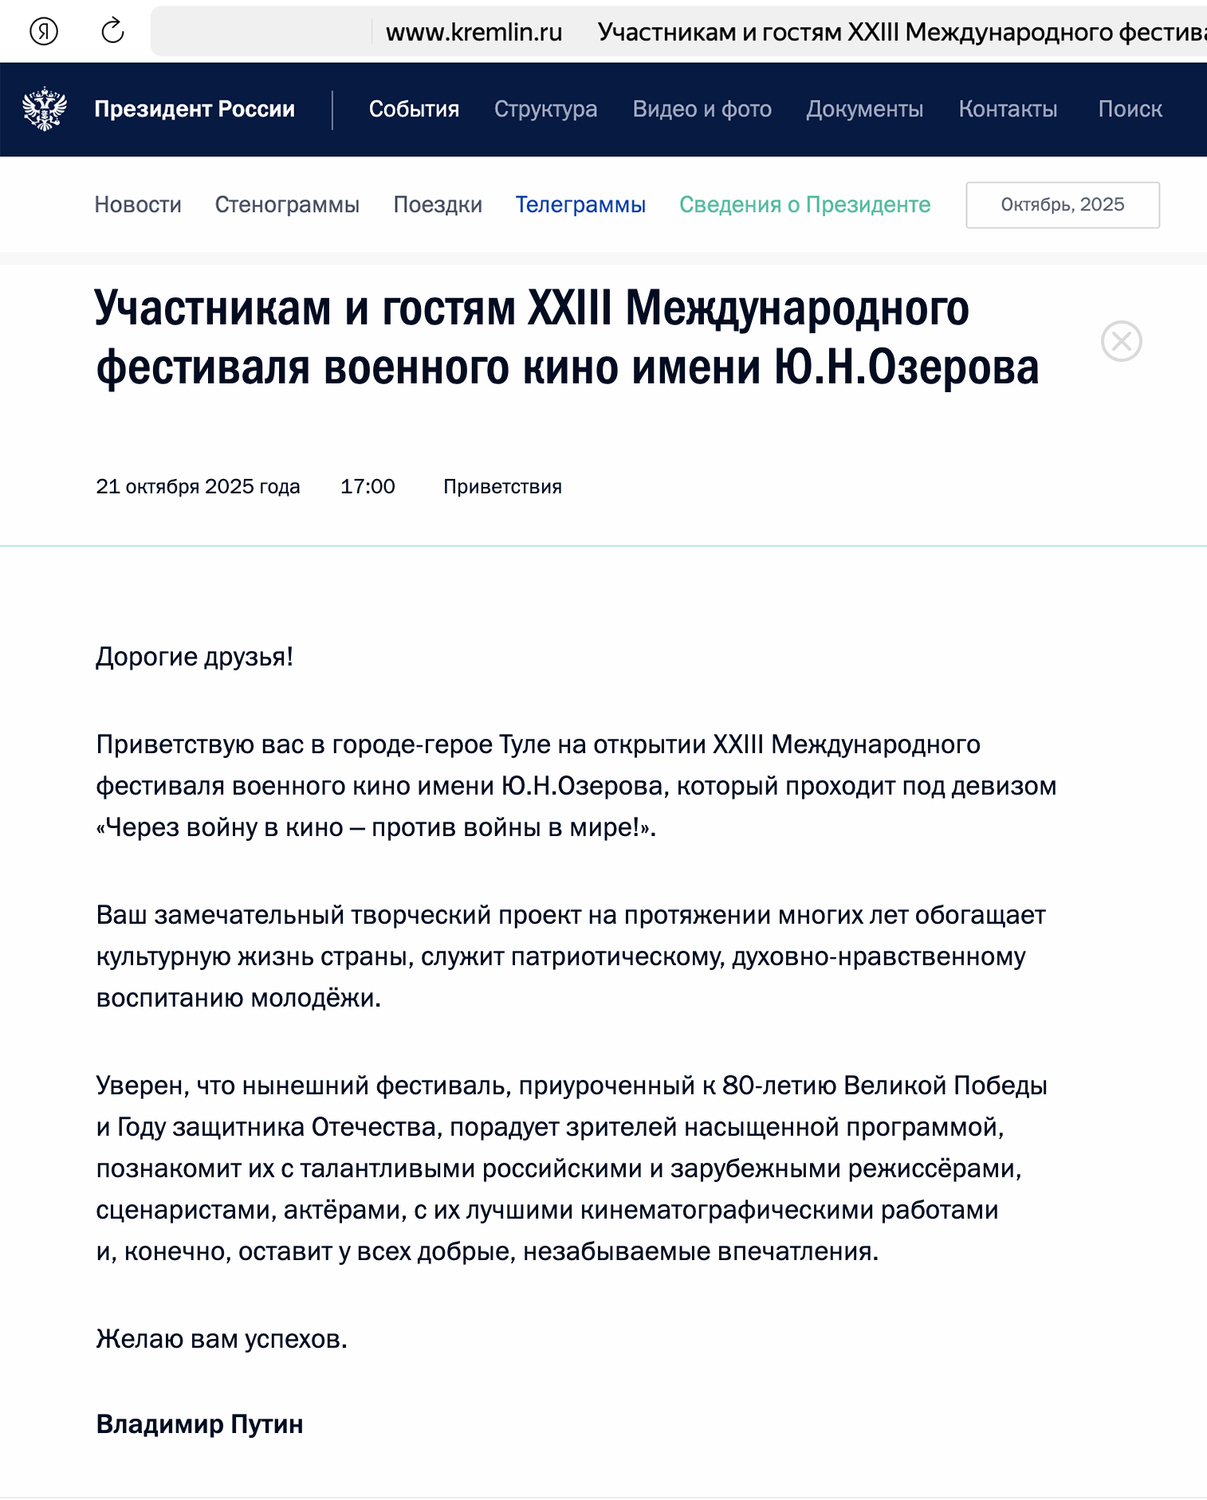Click the double-headed eagle emblem logo
The image size is (1207, 1500).
point(45,109)
